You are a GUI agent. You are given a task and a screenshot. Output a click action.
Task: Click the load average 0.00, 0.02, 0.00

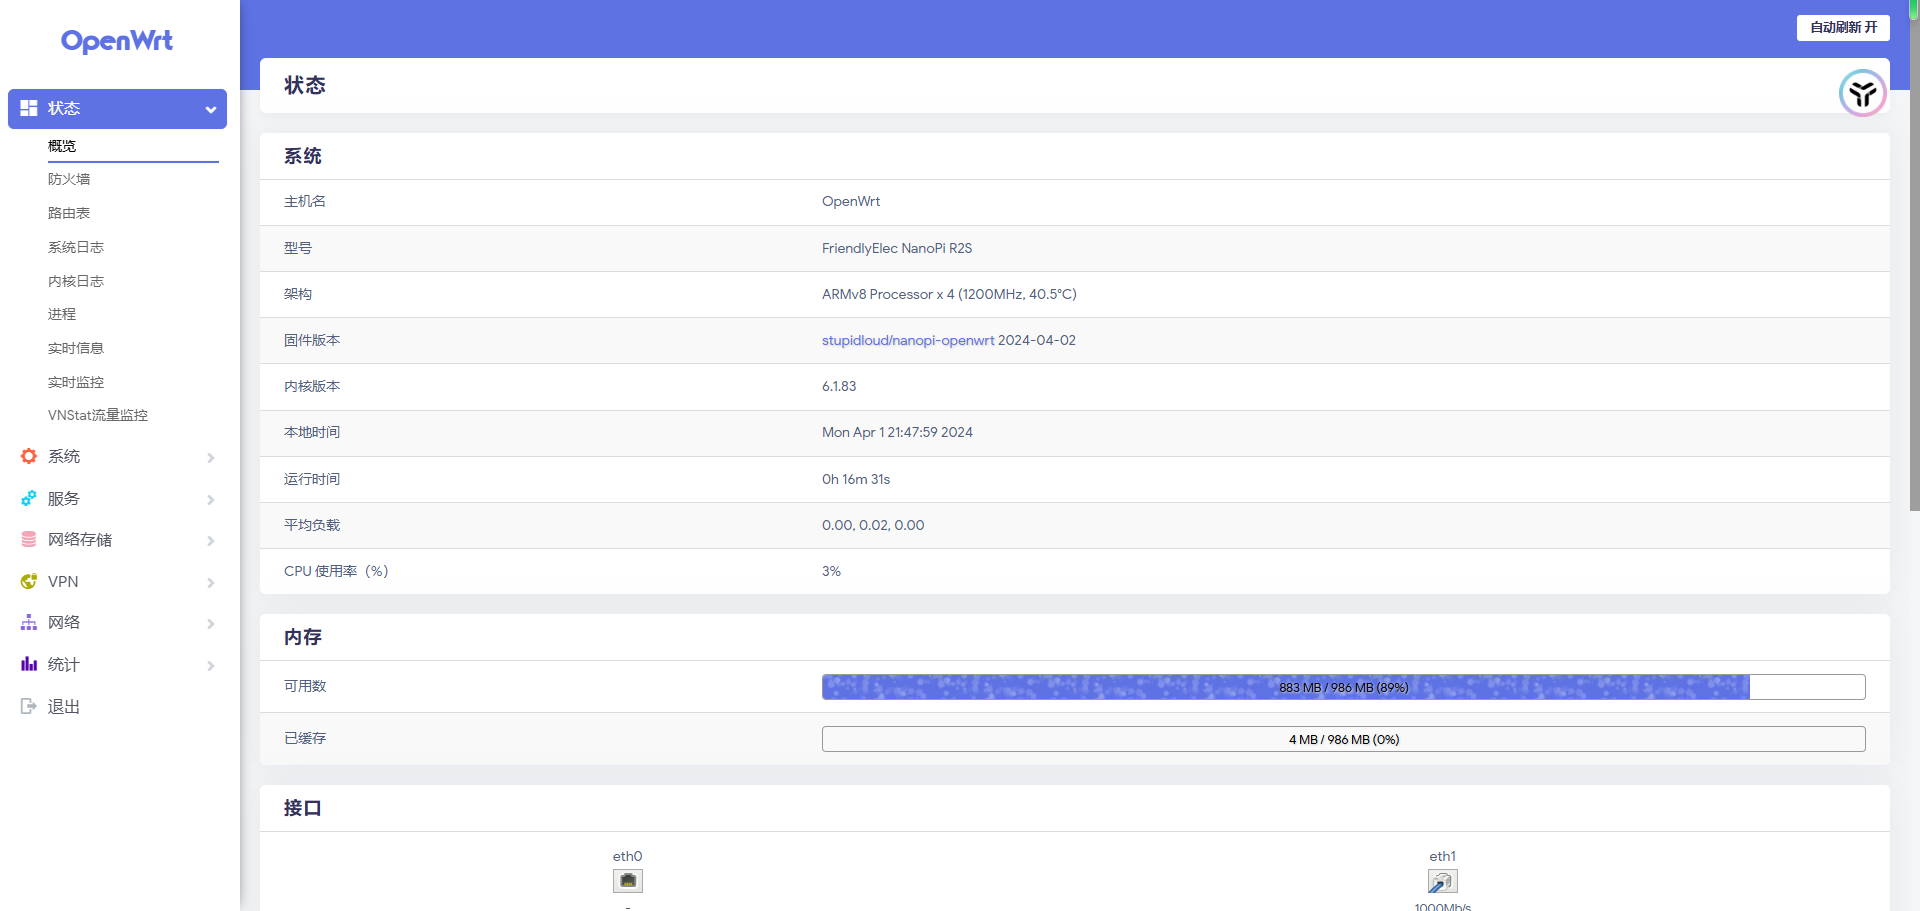[x=873, y=525]
